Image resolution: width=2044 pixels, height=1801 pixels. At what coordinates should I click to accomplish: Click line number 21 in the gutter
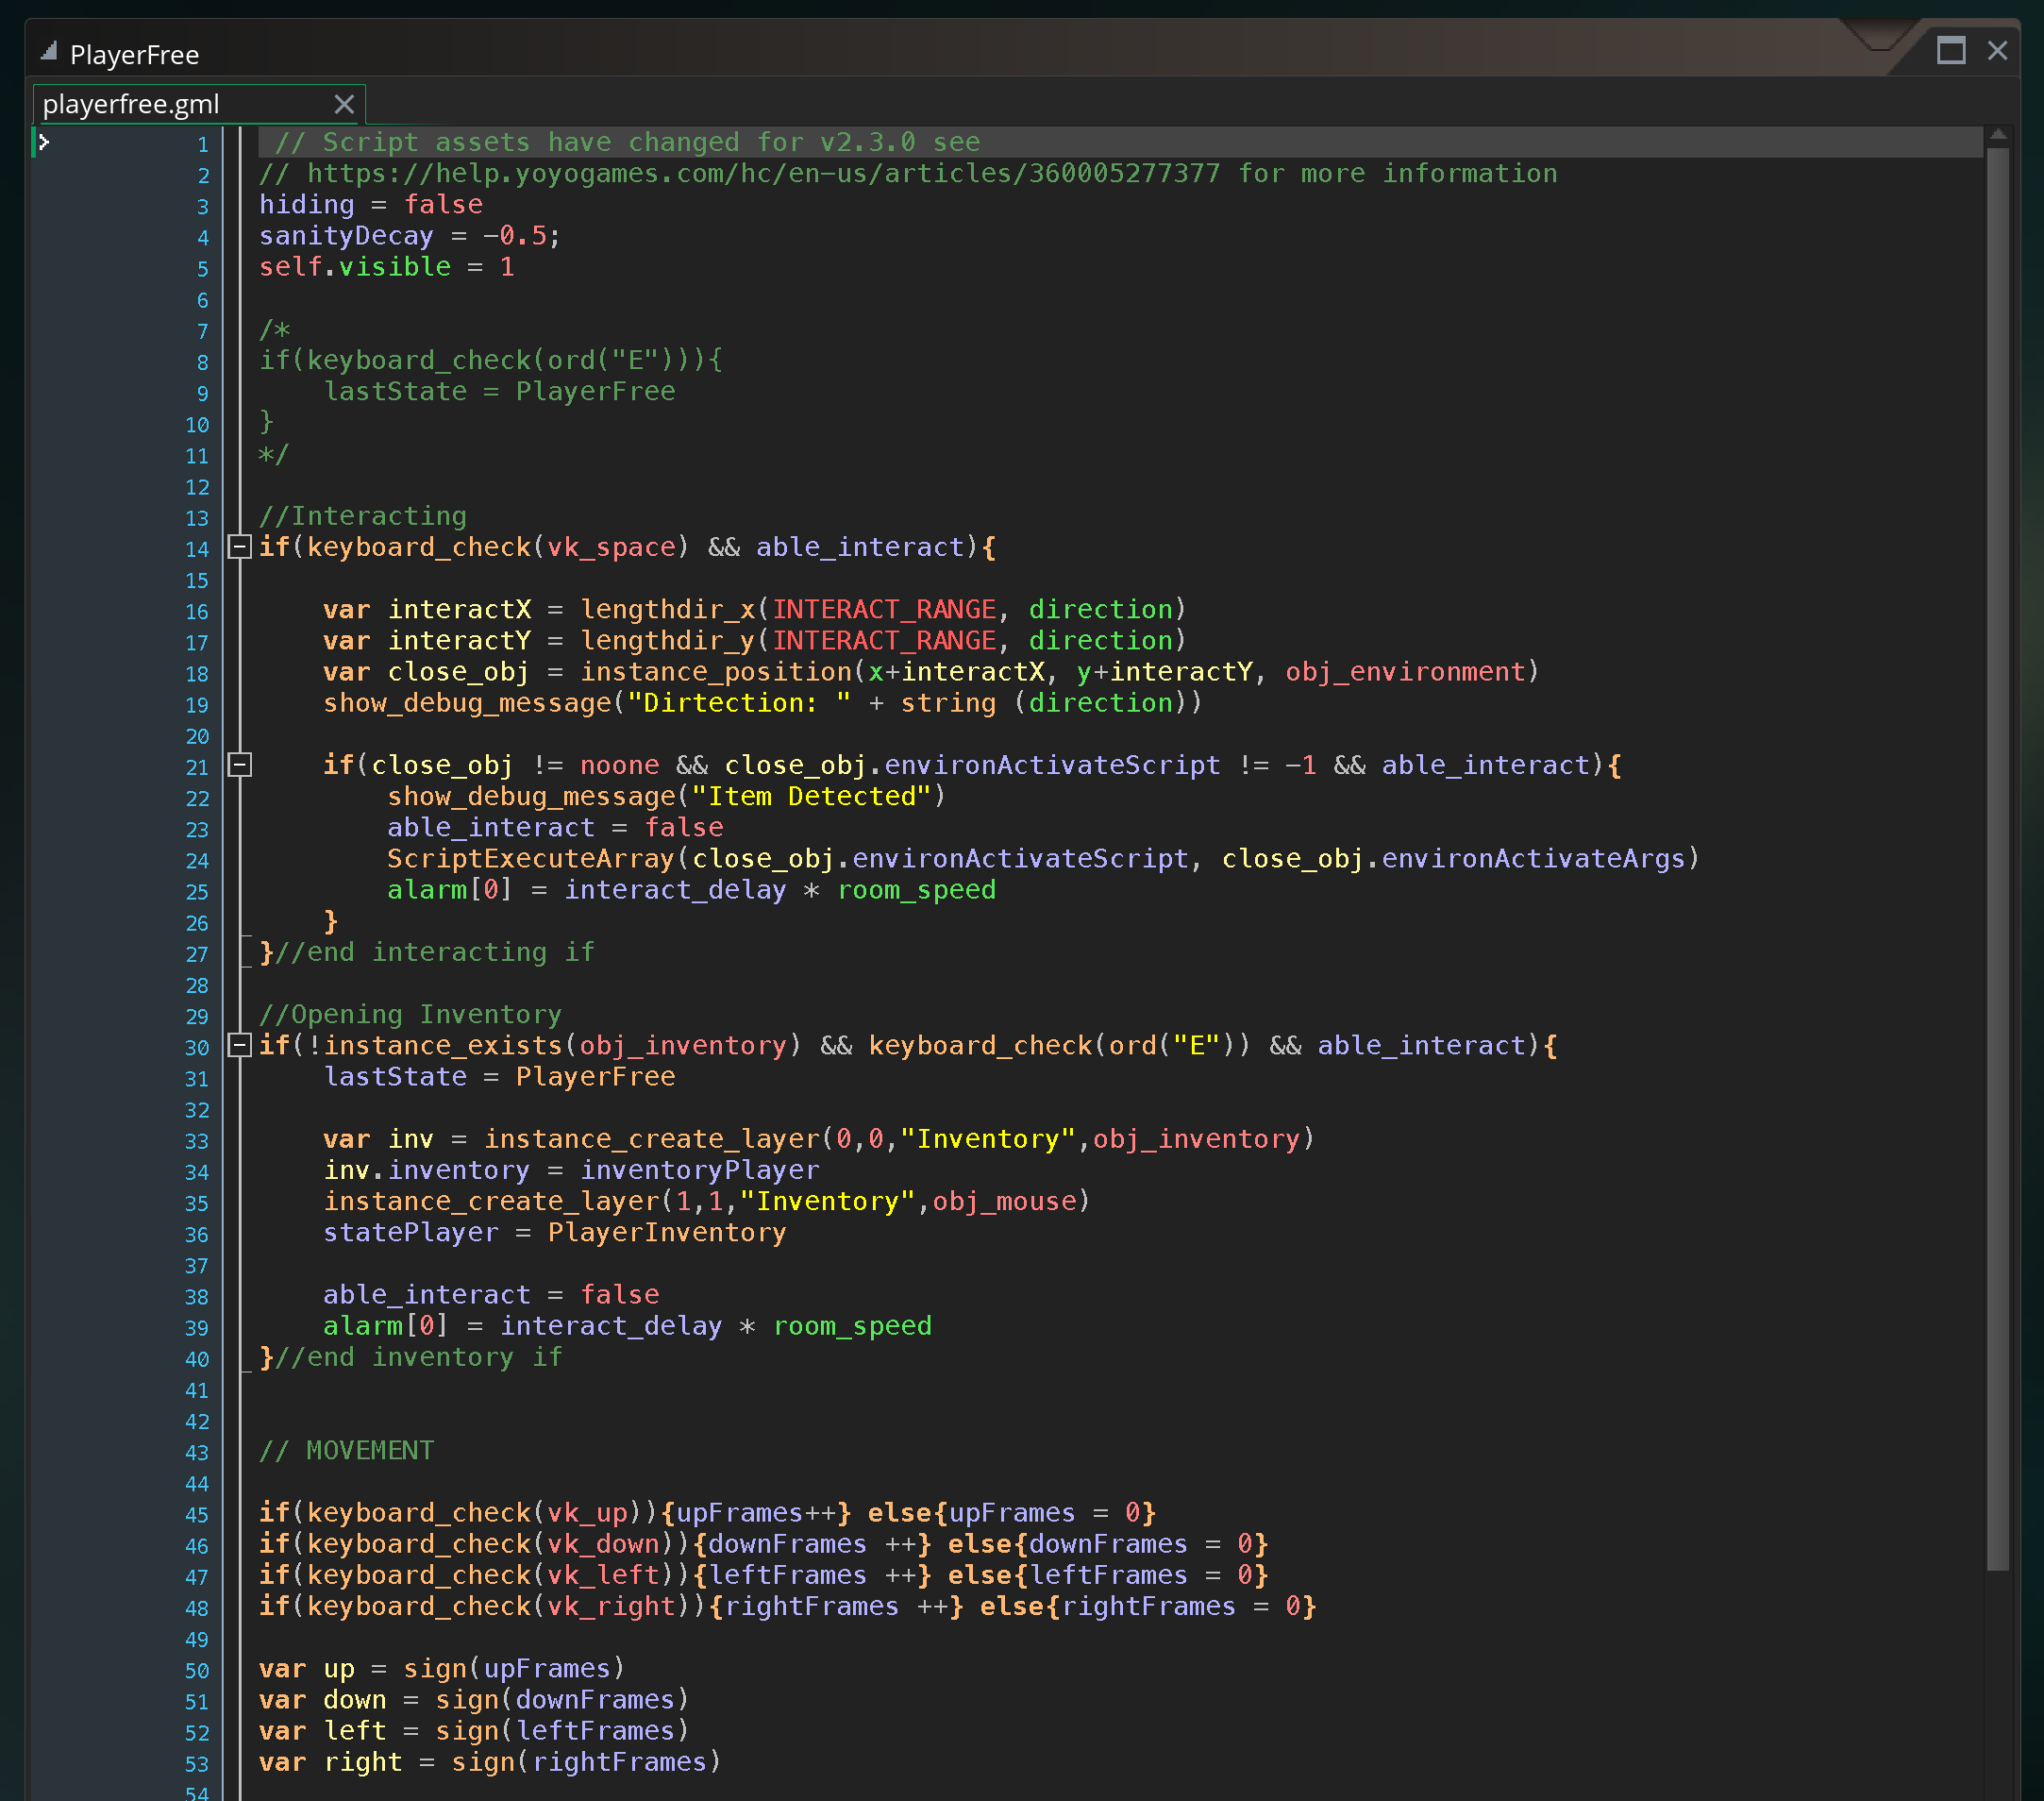tap(197, 767)
